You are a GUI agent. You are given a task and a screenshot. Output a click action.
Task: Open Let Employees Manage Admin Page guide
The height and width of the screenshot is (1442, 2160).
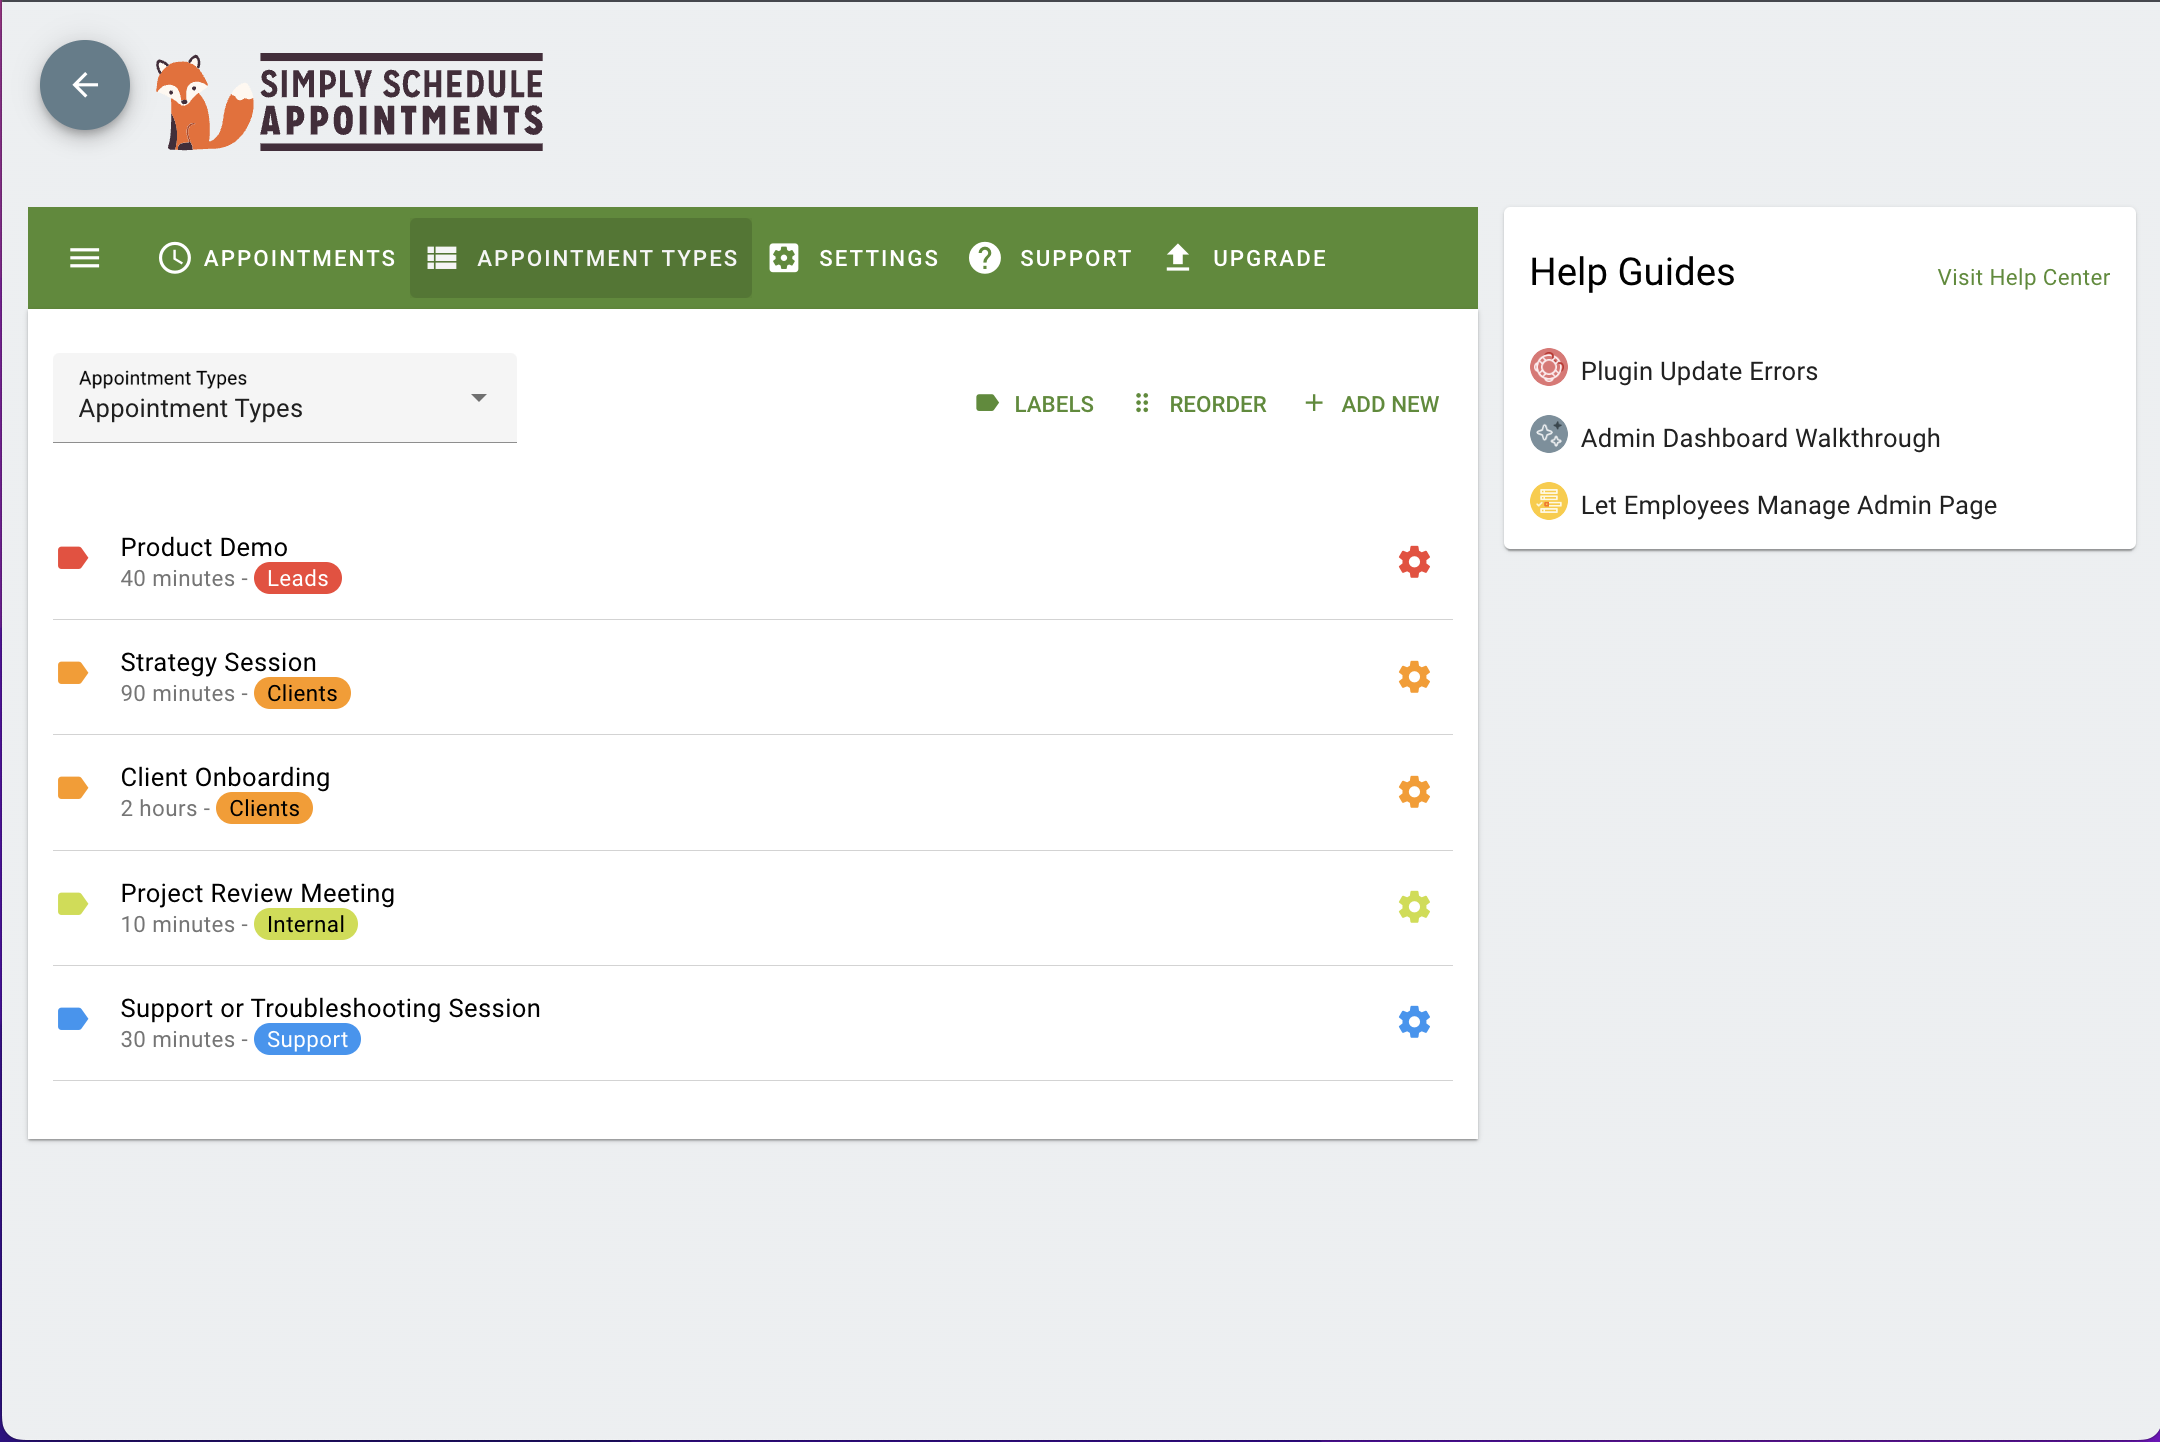(x=1787, y=505)
